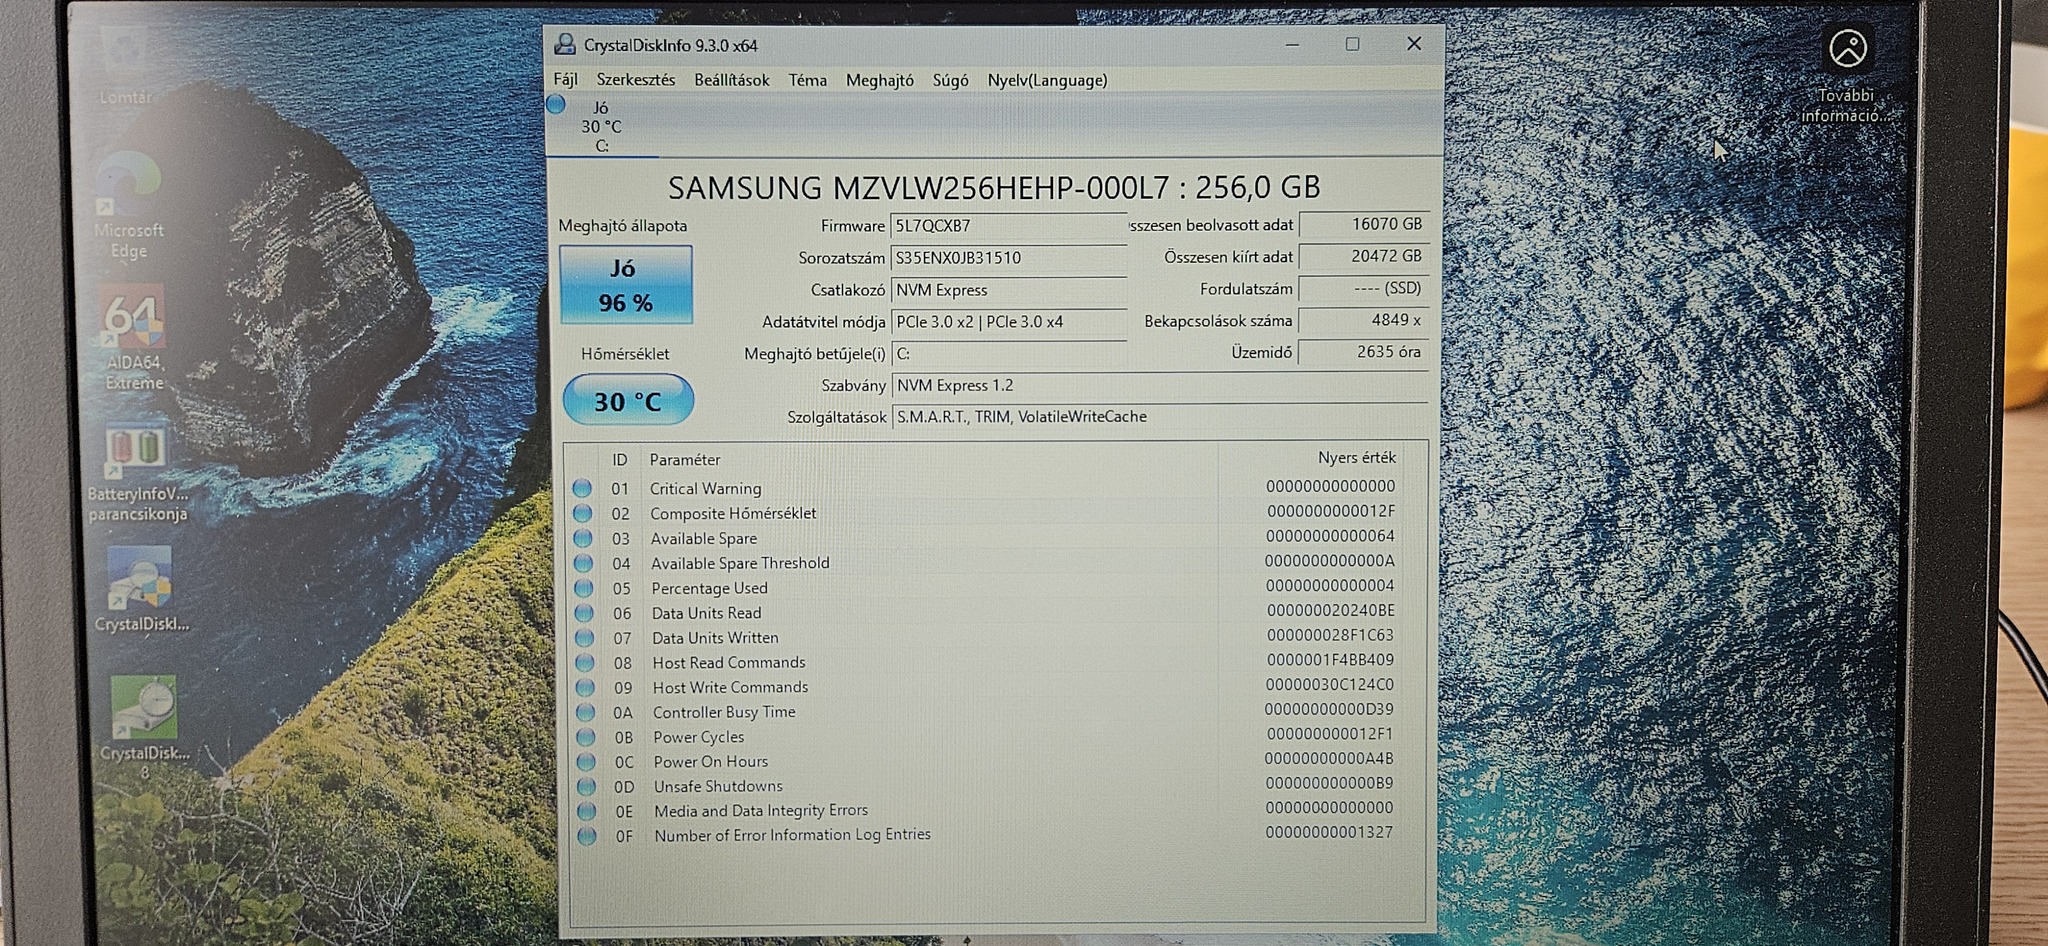Click the Adatátvitel módja field PCIe 3.0 x2
This screenshot has width=2048, height=946.
tap(1008, 322)
